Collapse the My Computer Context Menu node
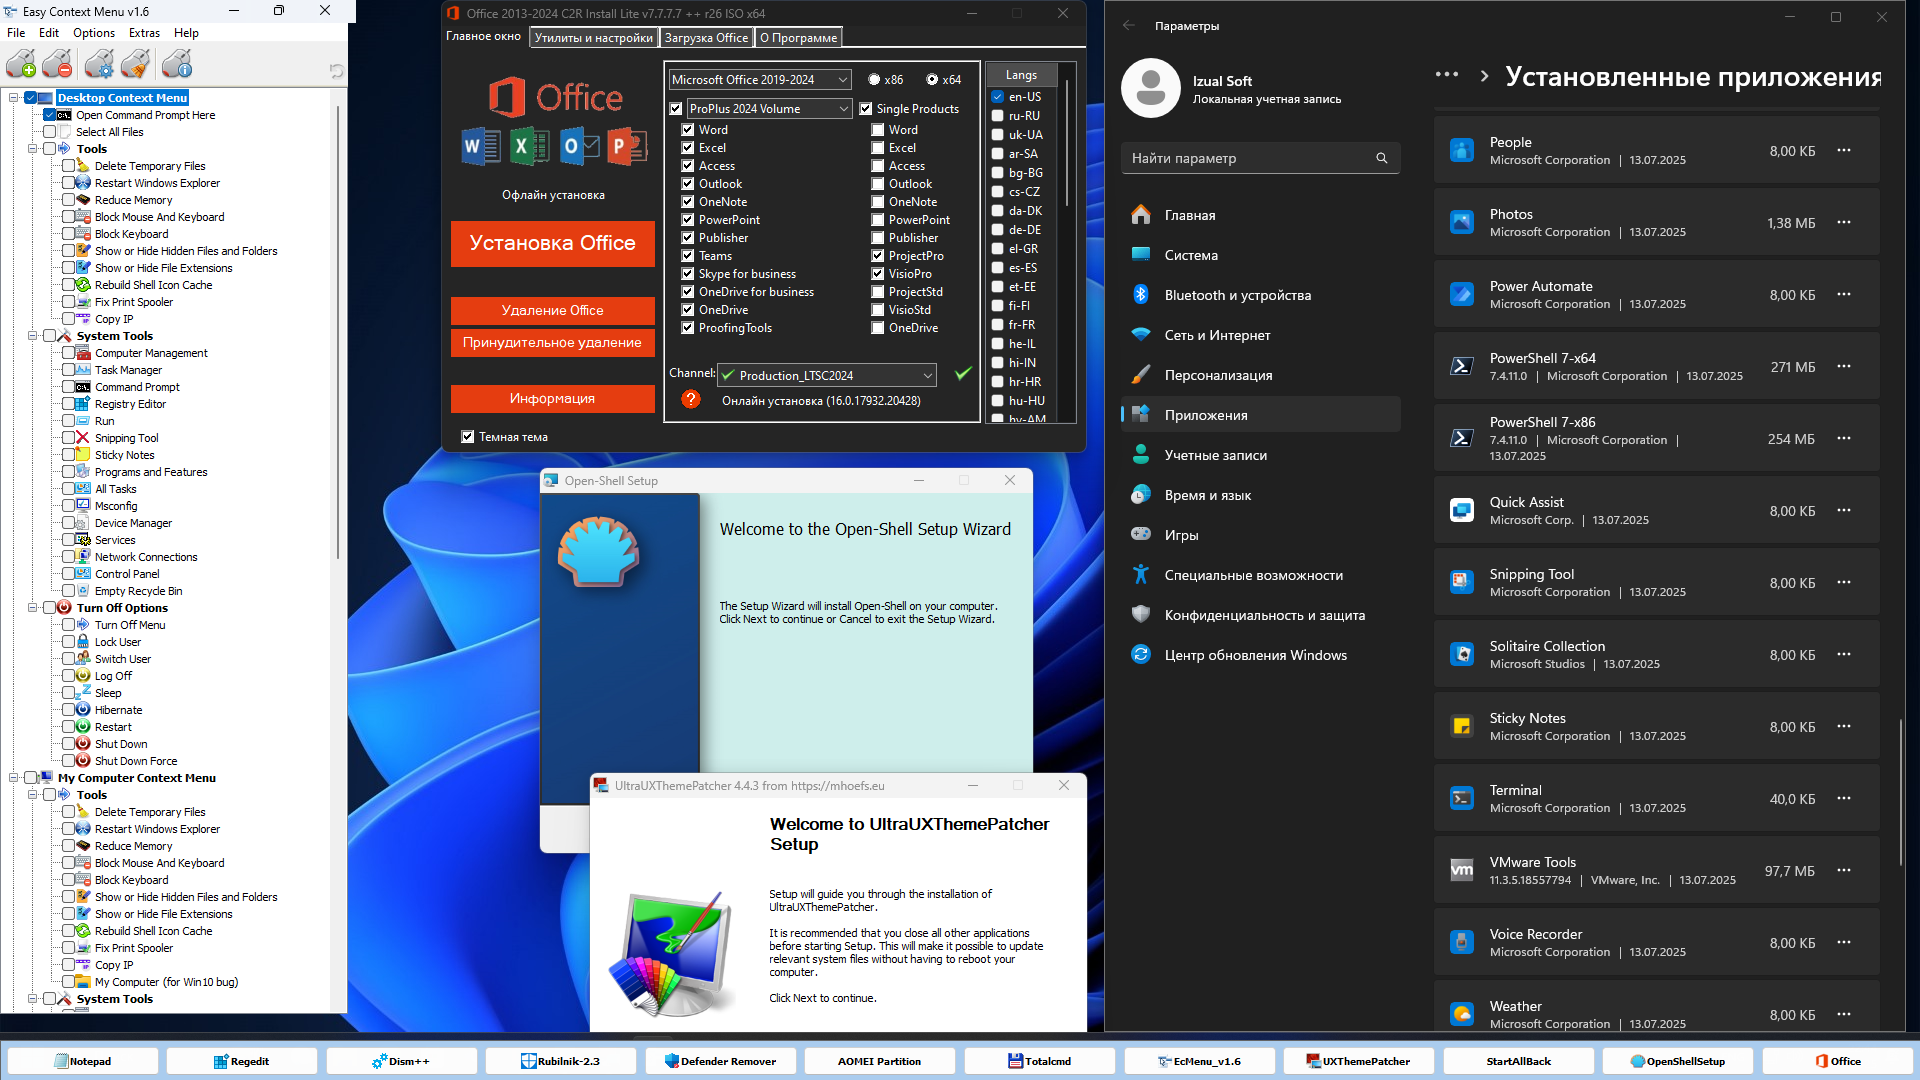 (13, 778)
